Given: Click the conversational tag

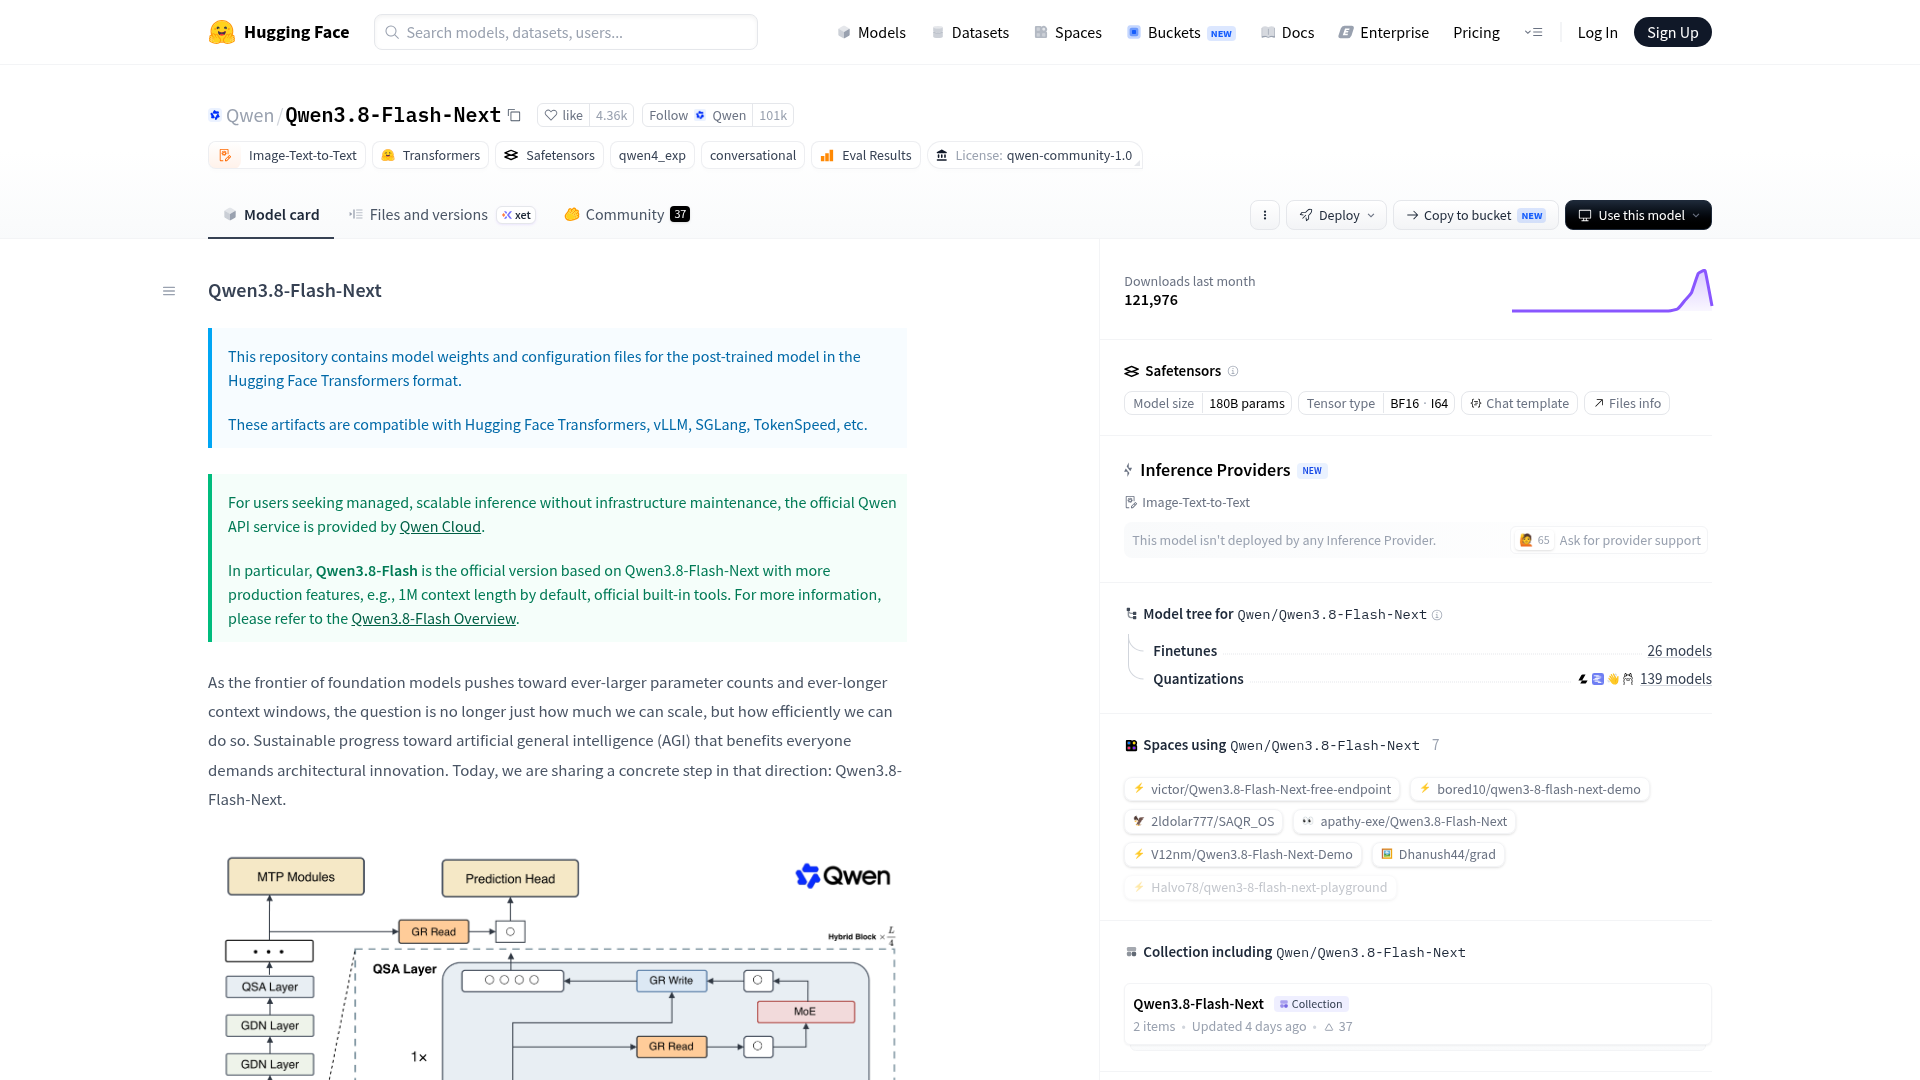Looking at the screenshot, I should tap(753, 156).
